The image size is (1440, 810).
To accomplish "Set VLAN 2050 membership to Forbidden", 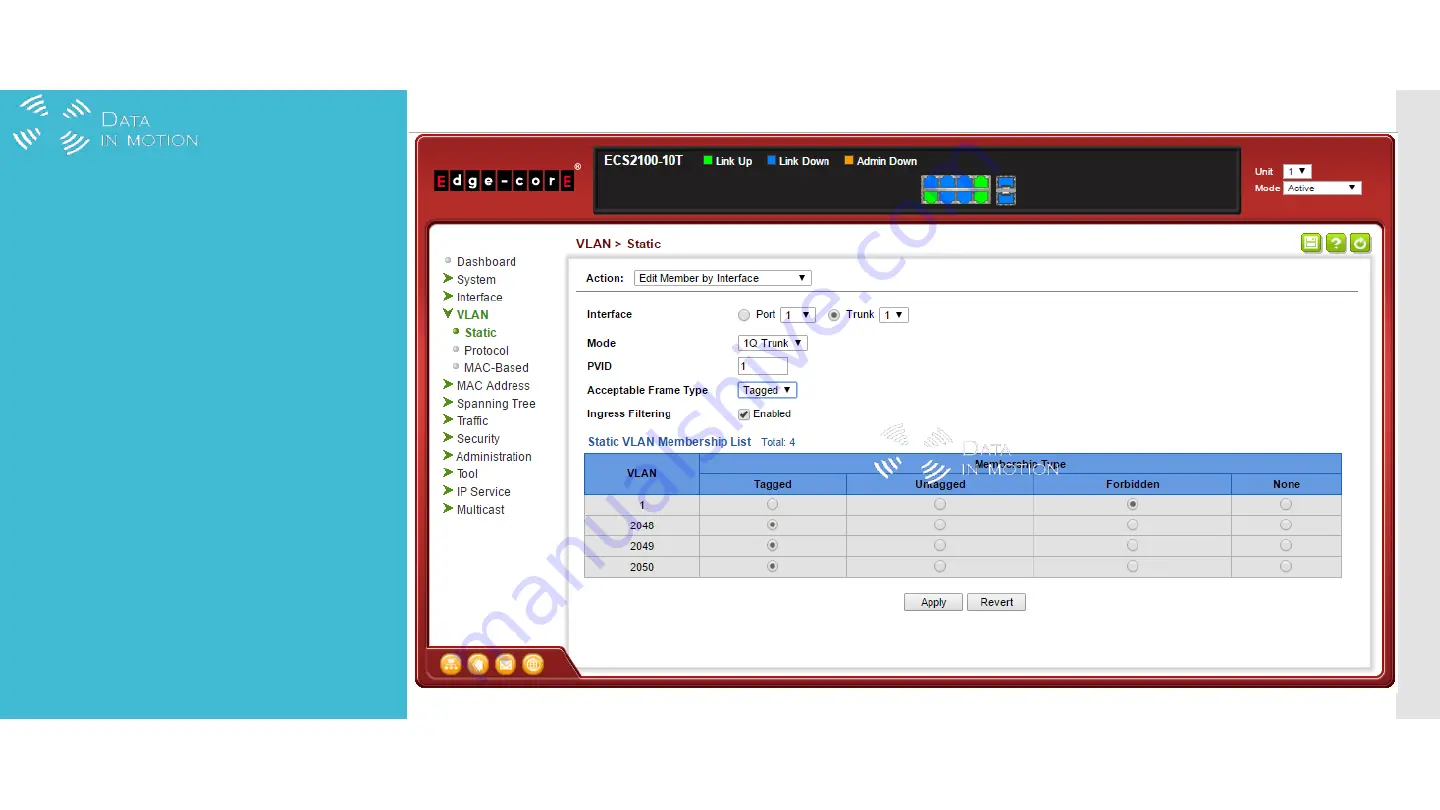I will click(x=1132, y=566).
